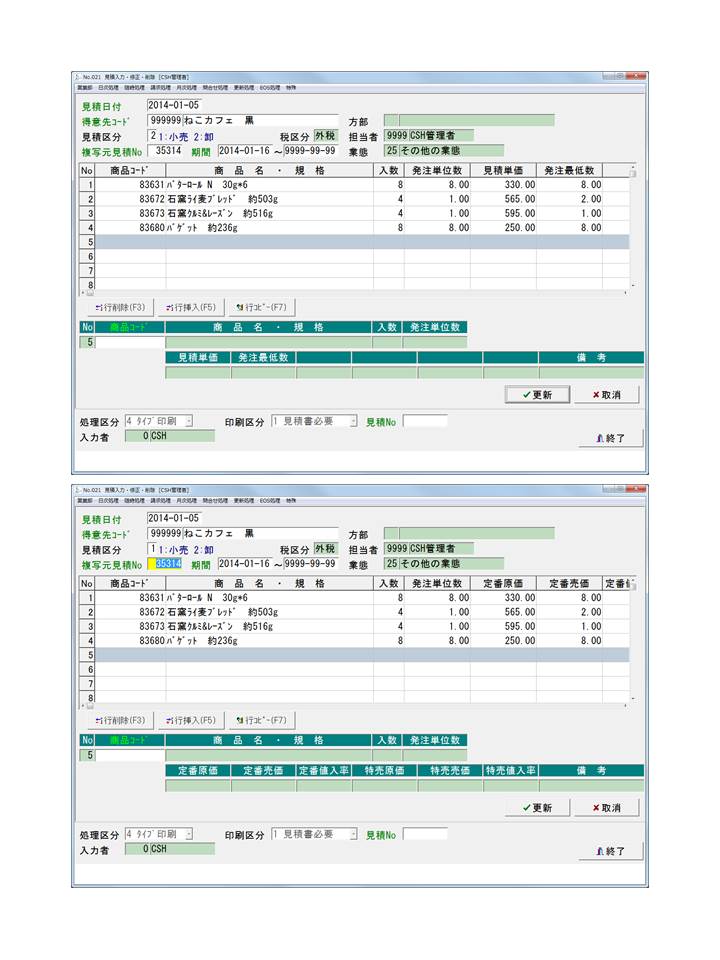Click 見積日付 field in lower window
720x960 pixels.
coord(174,519)
